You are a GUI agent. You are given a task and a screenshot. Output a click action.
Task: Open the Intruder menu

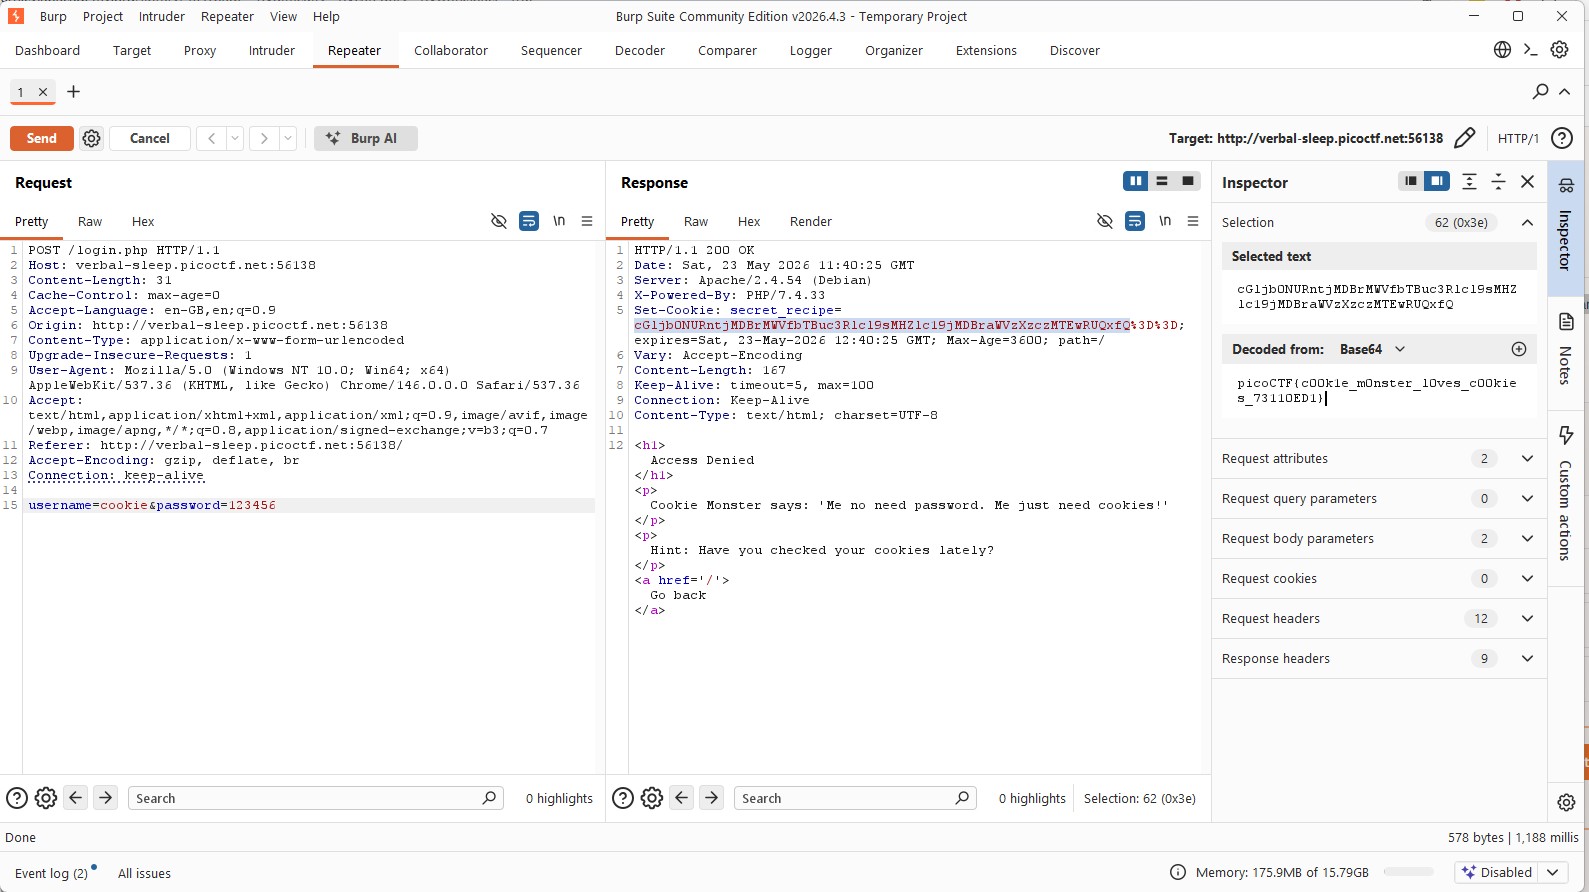point(162,16)
